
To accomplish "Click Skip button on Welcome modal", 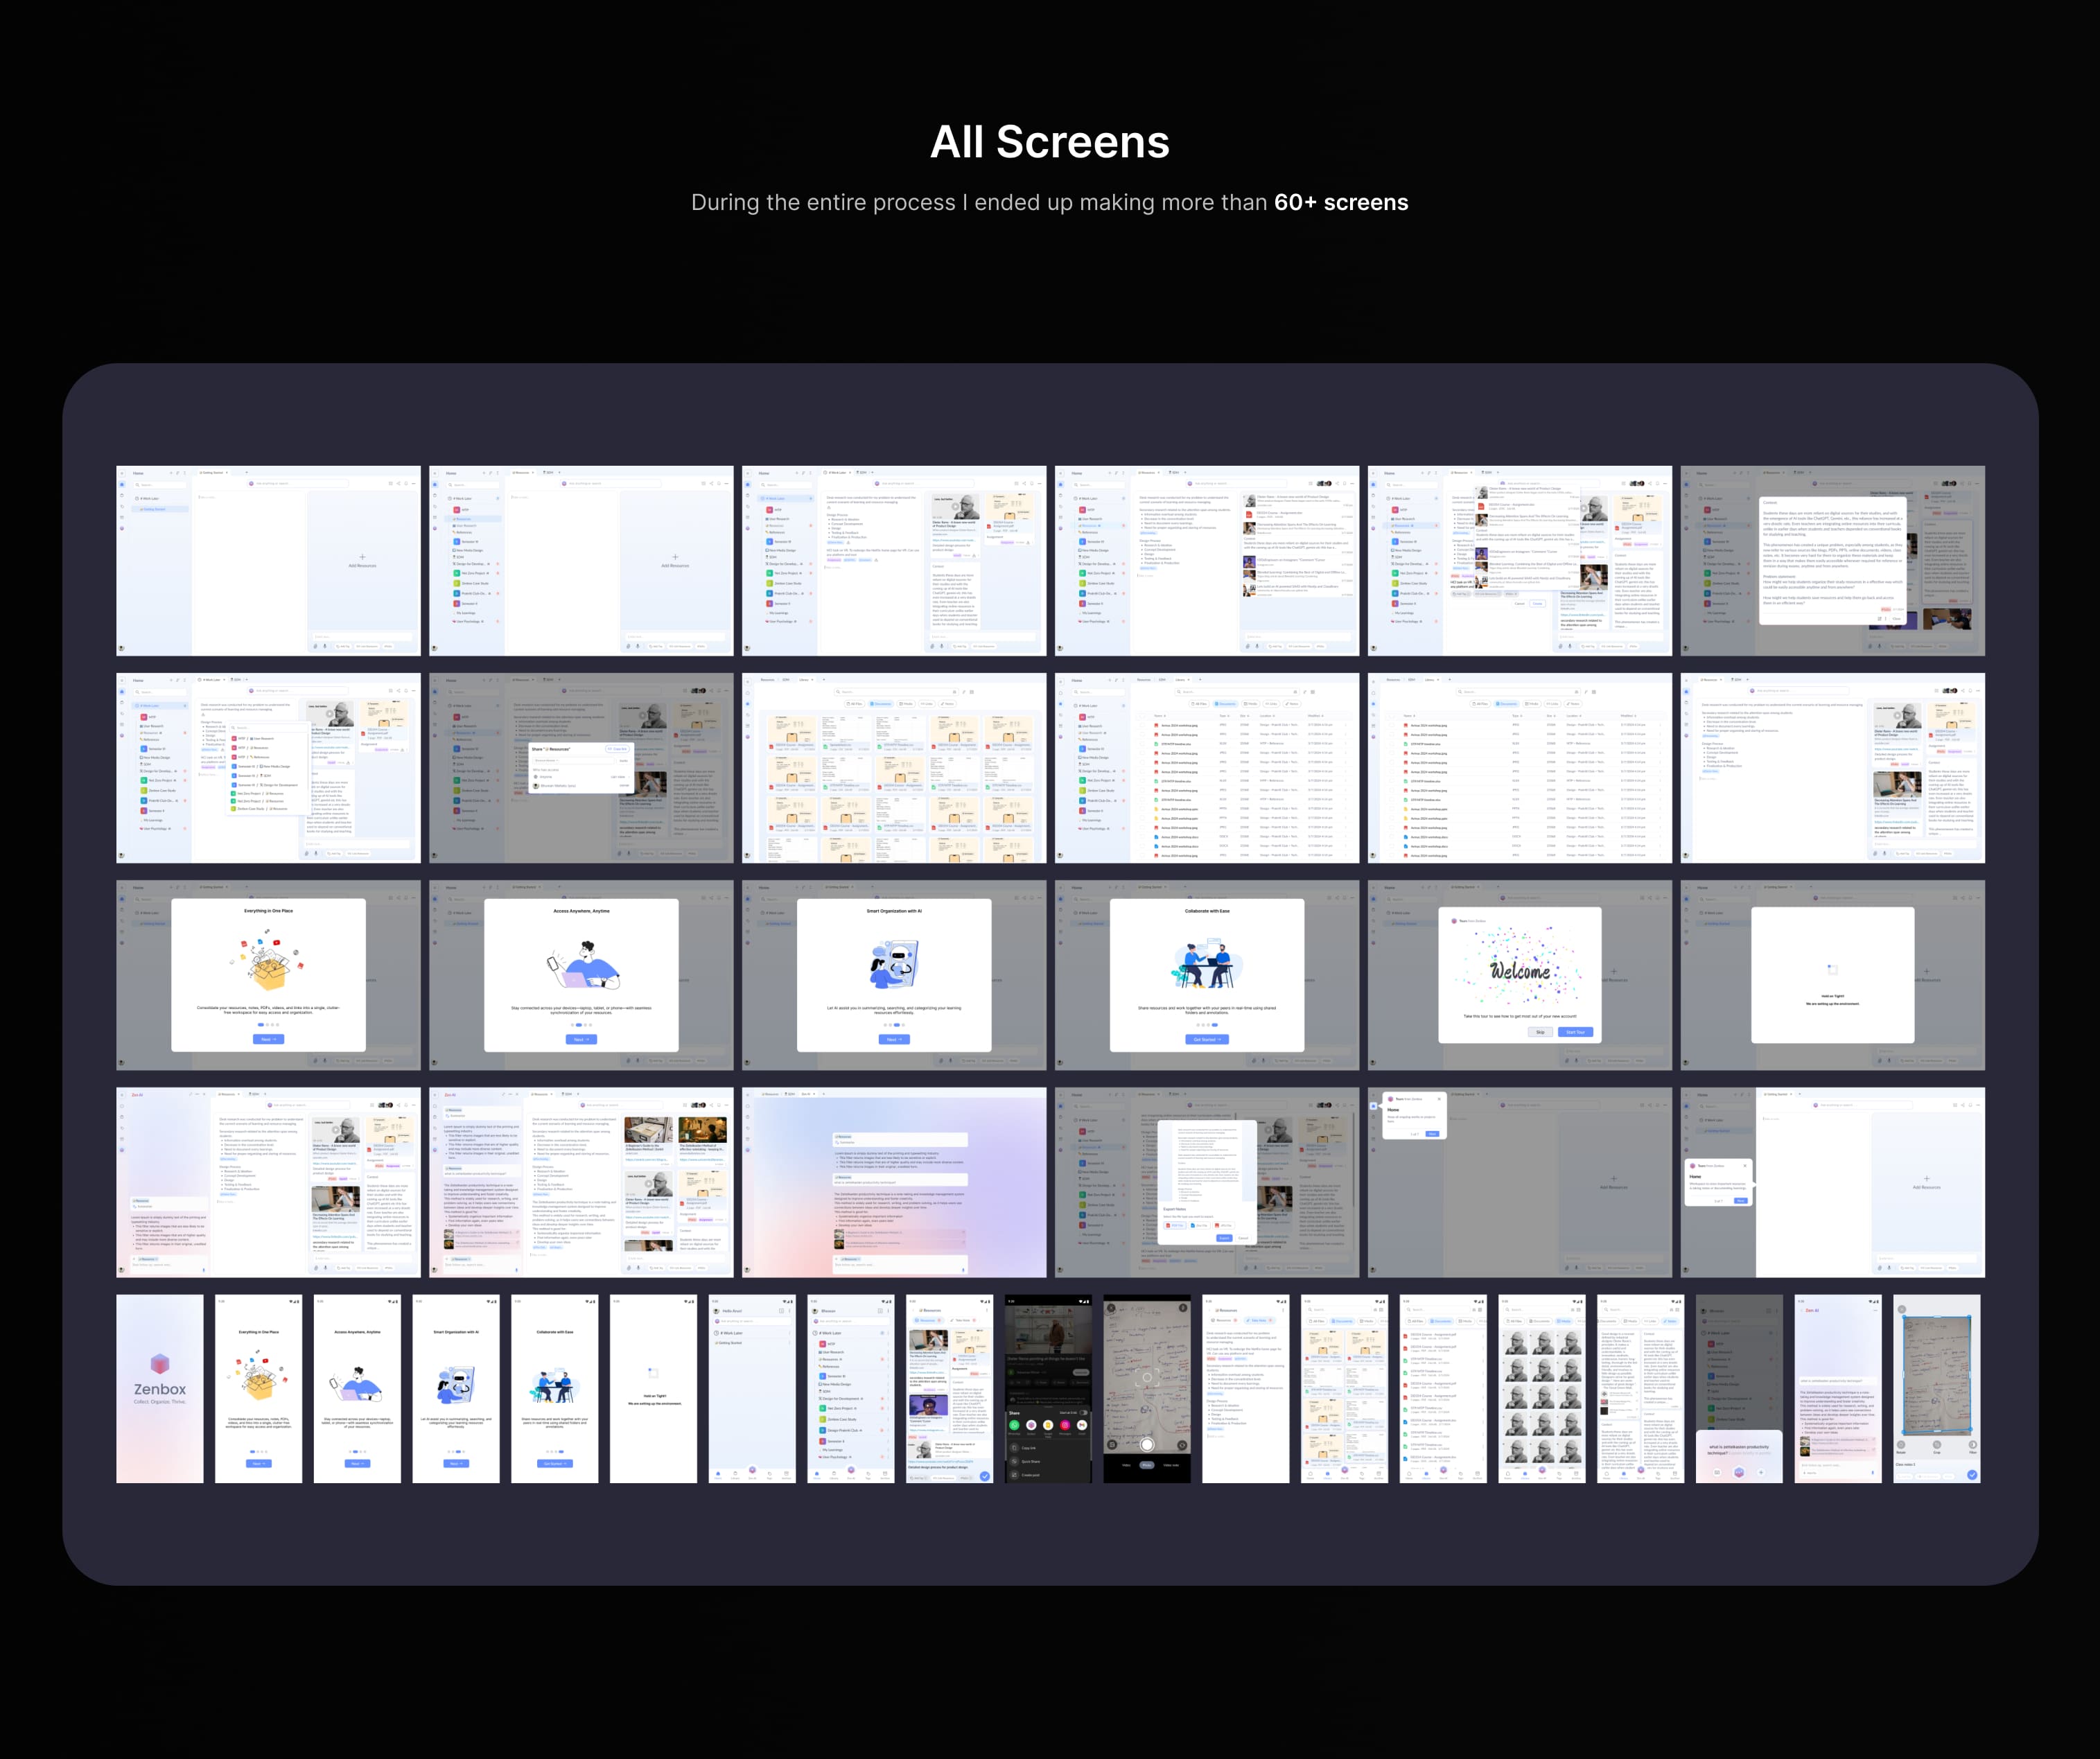I will tap(1540, 1032).
